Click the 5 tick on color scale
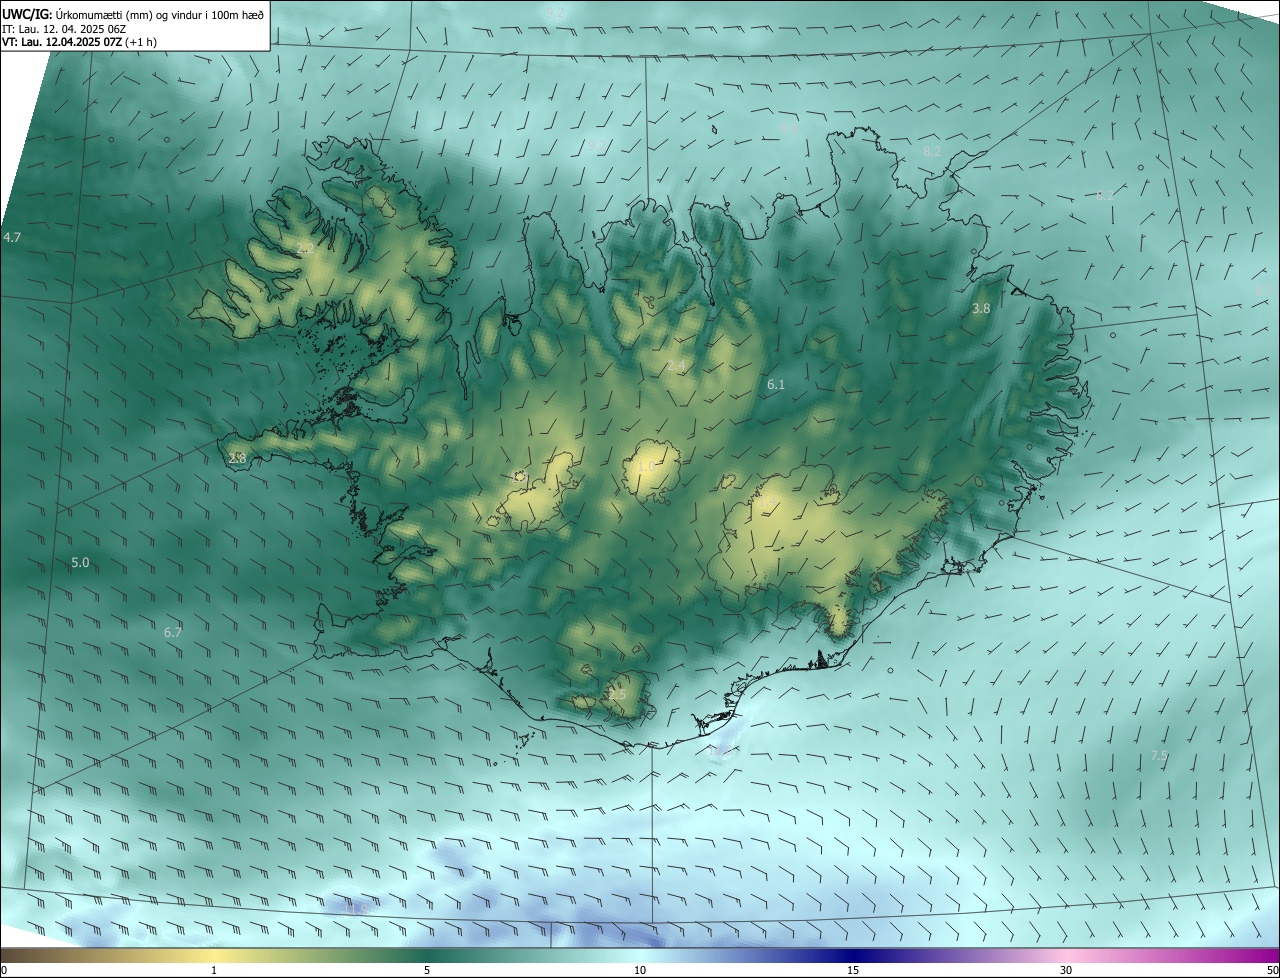Image resolution: width=1280 pixels, height=978 pixels. tap(427, 970)
